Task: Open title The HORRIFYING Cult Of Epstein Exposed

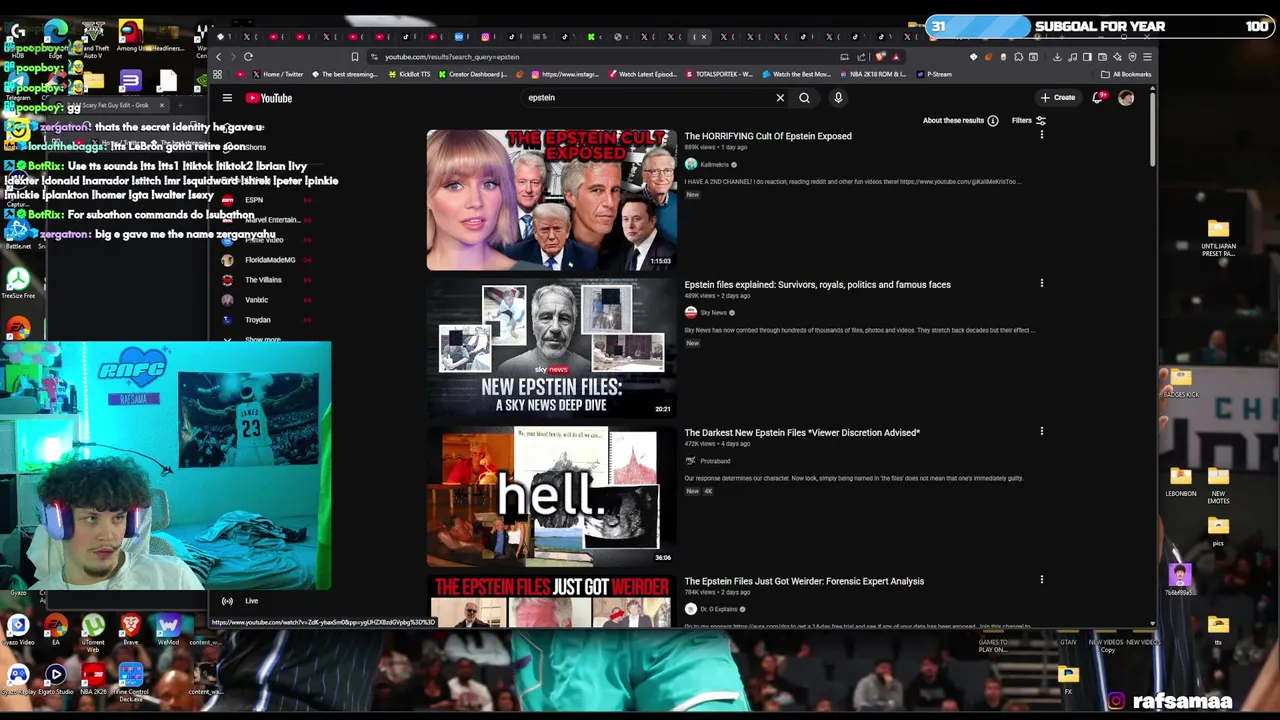Action: pos(768,136)
